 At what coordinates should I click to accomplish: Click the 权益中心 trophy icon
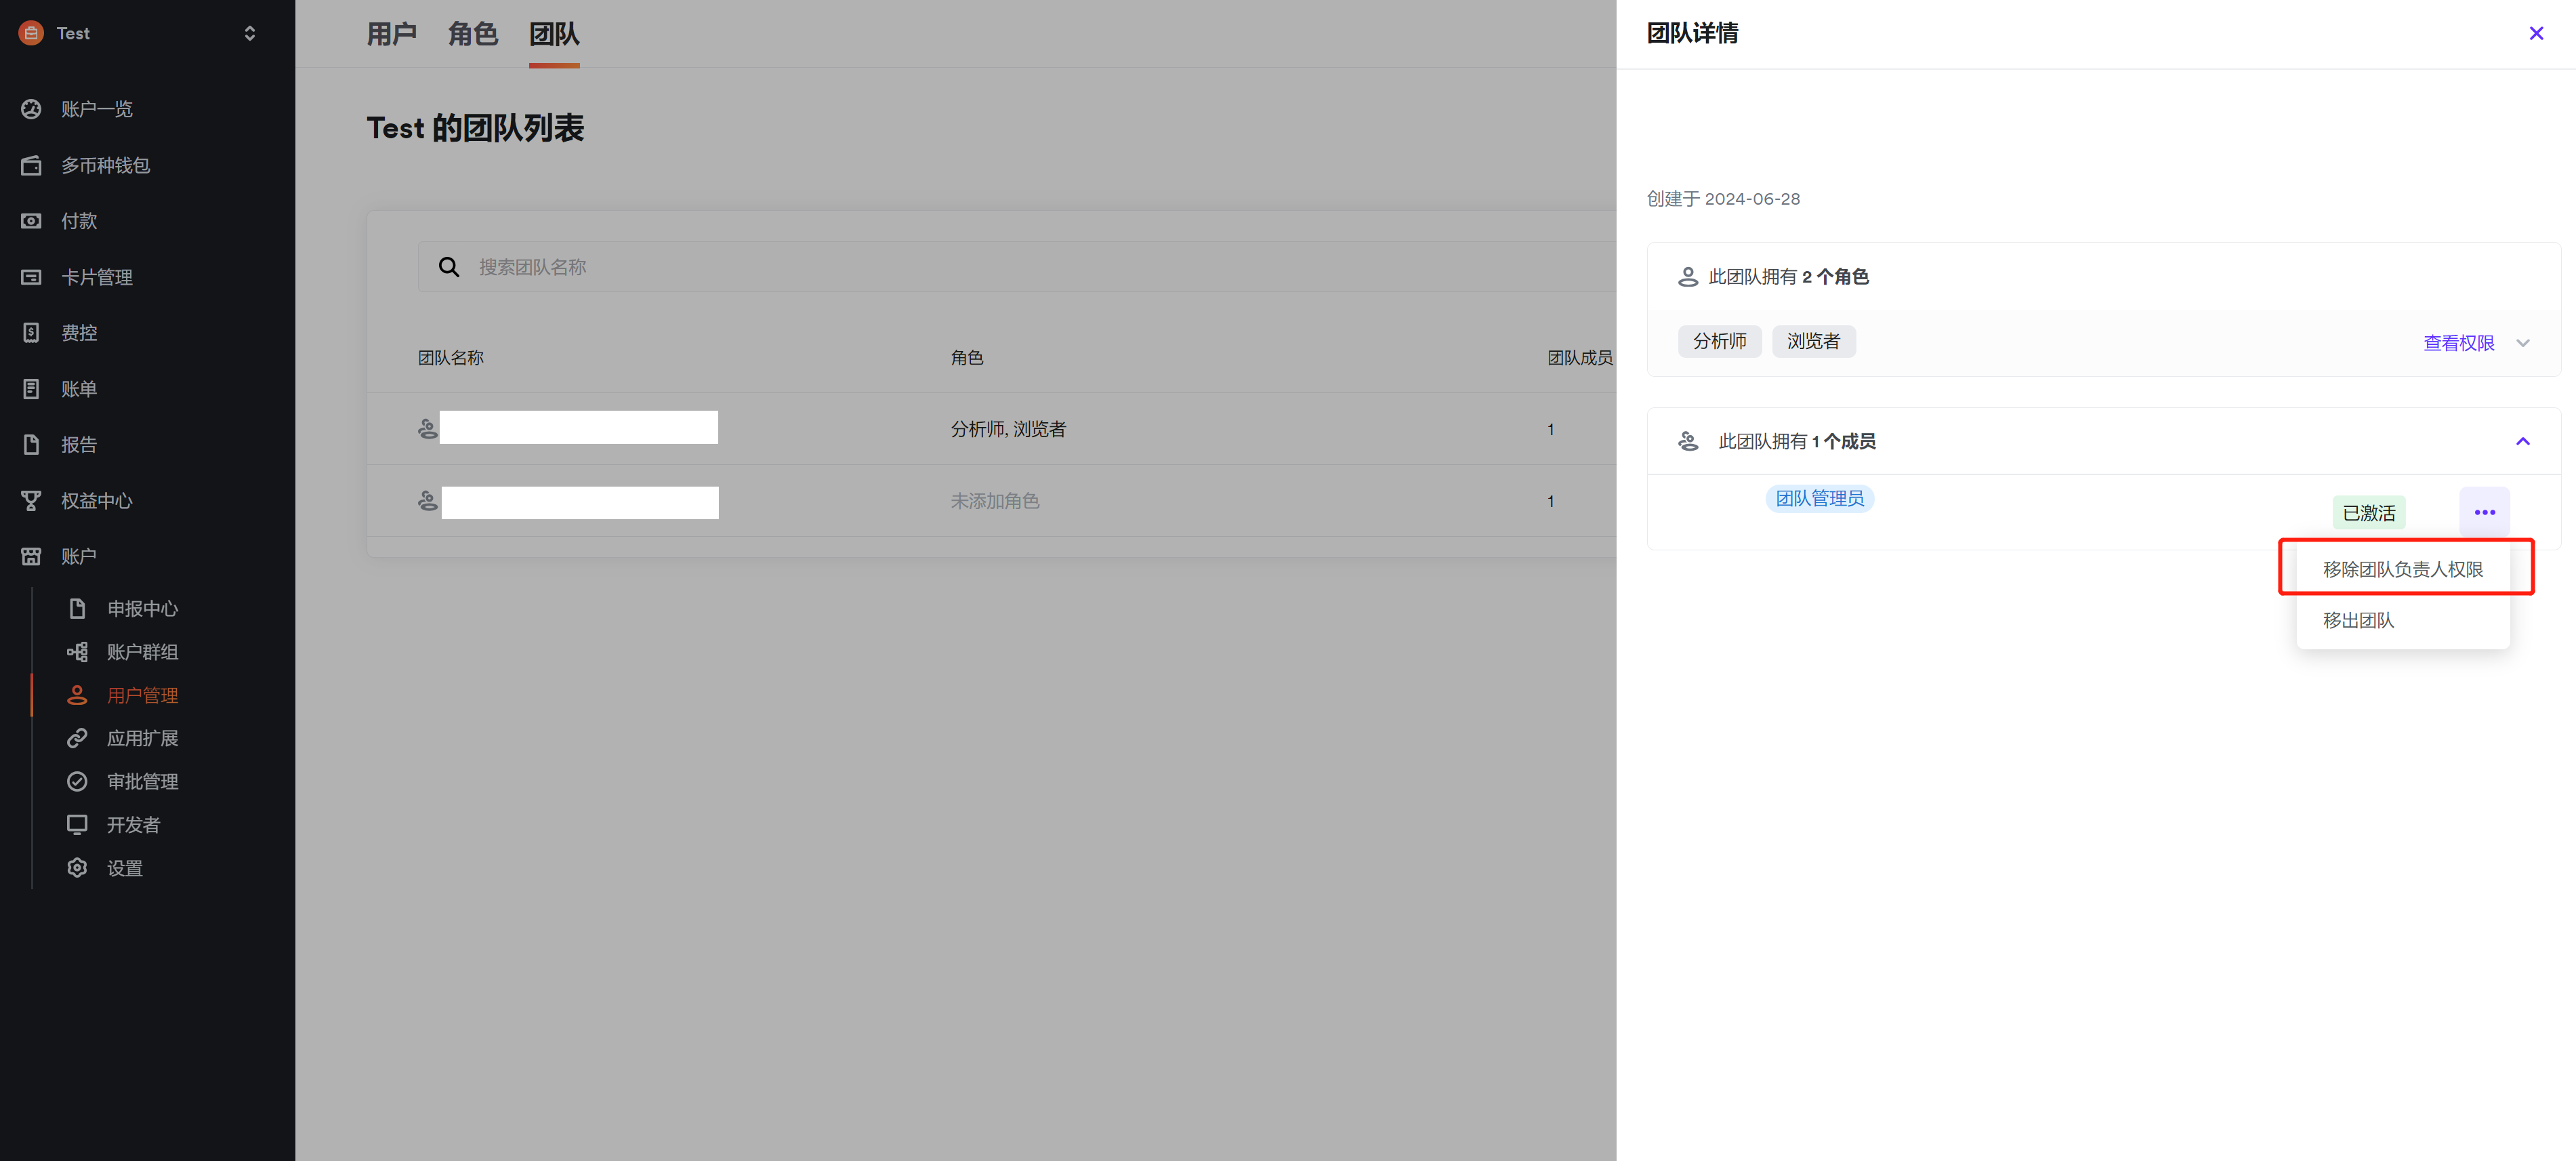(x=31, y=501)
